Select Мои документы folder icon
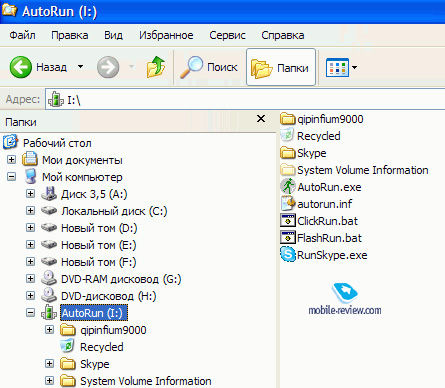 coord(30,159)
